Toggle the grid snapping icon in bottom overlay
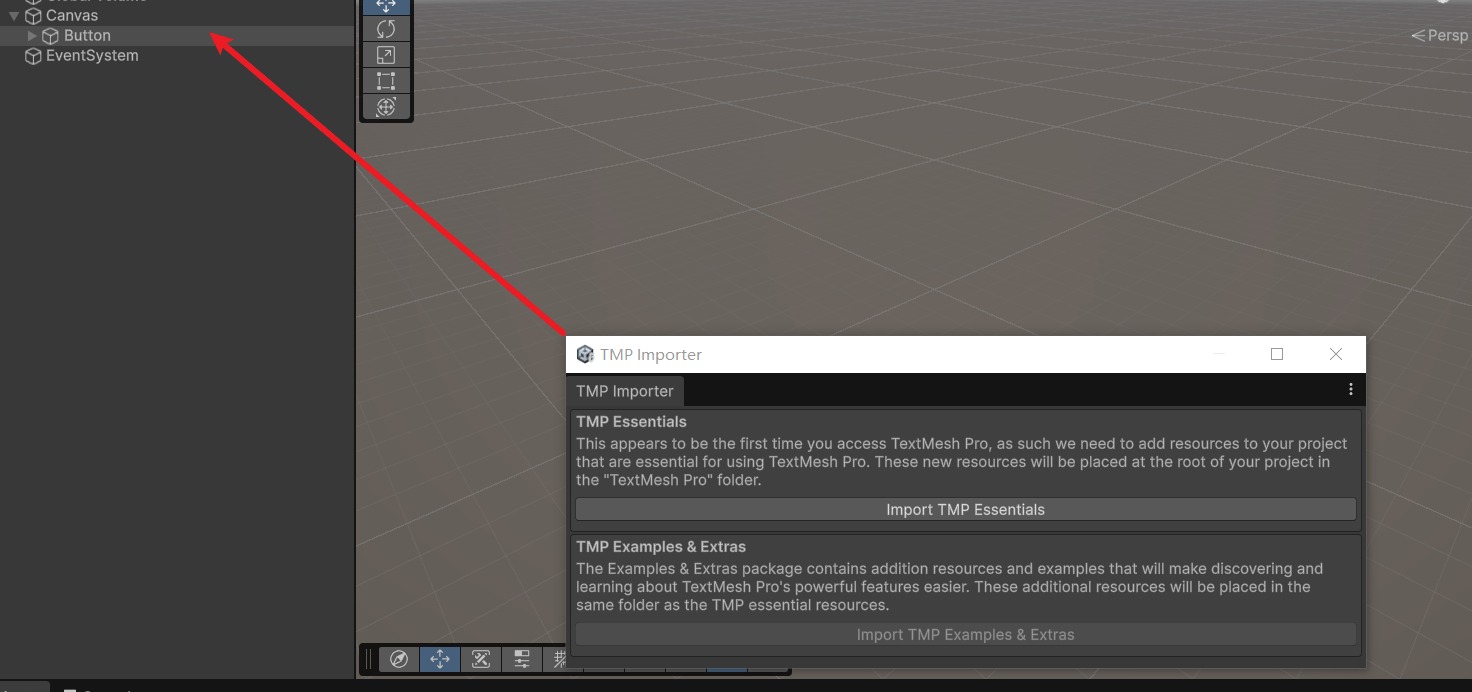This screenshot has height=692, width=1472. click(560, 658)
